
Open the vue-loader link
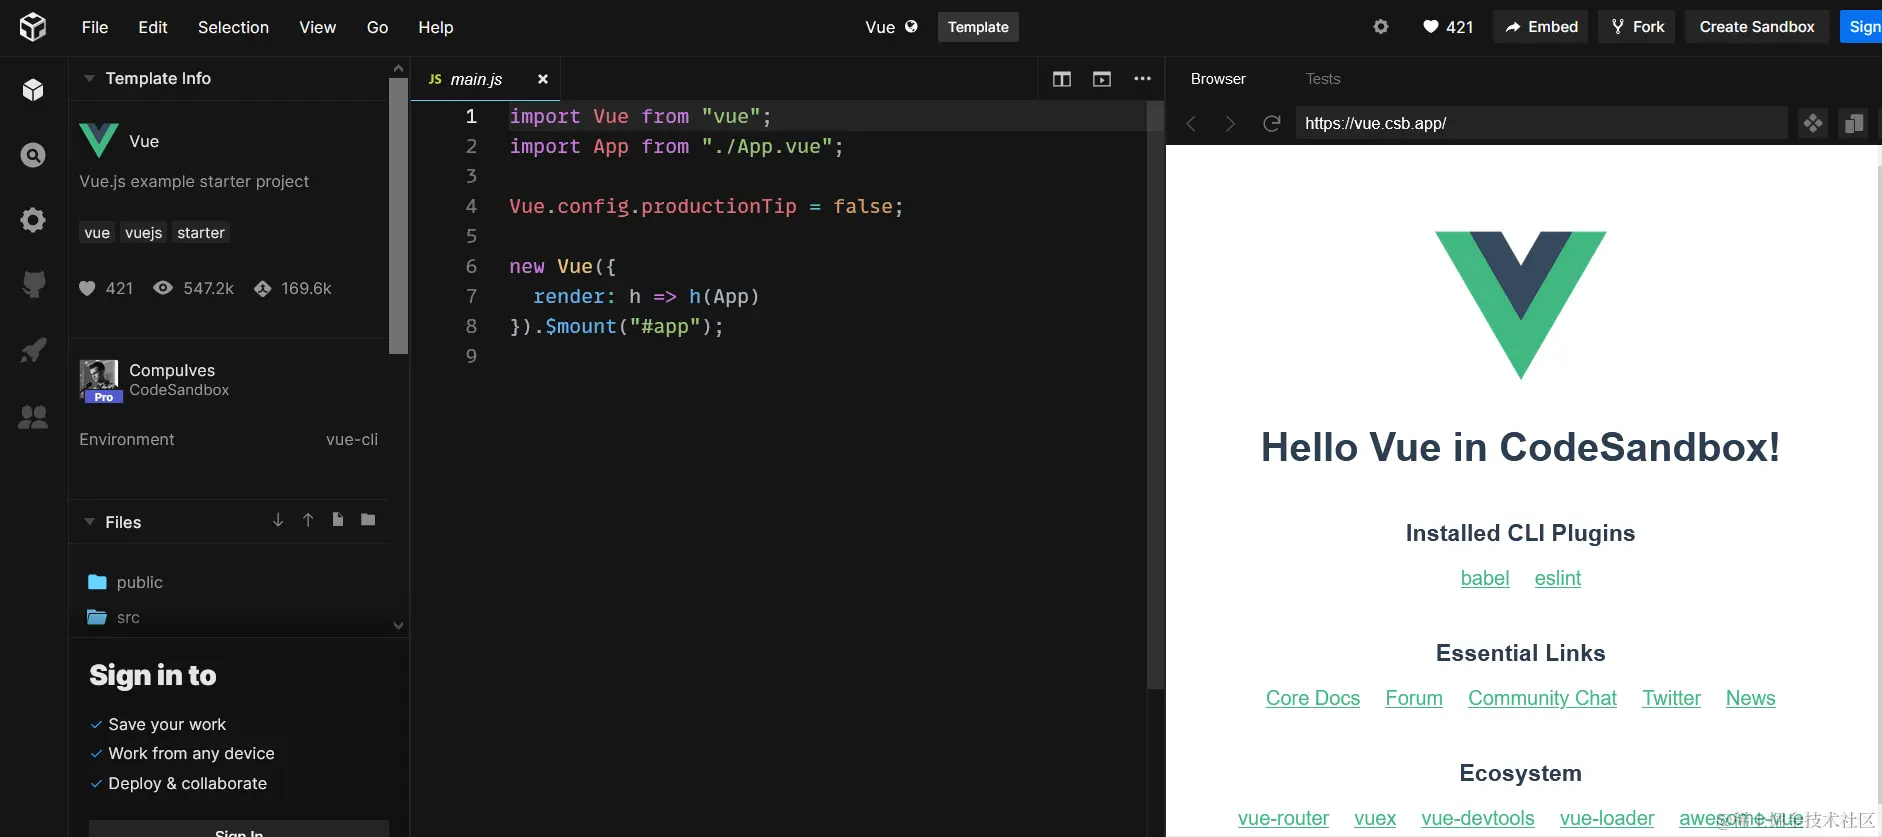pos(1607,818)
